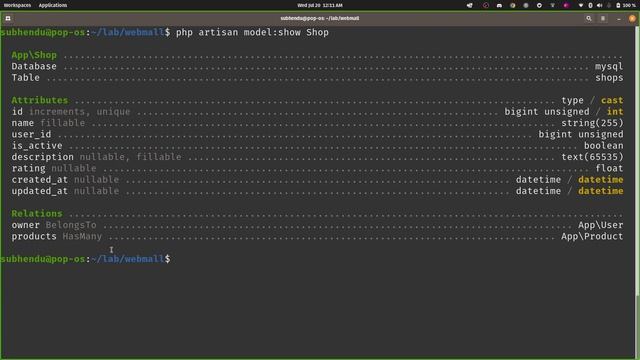The height and width of the screenshot is (360, 640).
Task: Click the 'php artisan model:show Shop' command
Action: pyautogui.click(x=252, y=32)
